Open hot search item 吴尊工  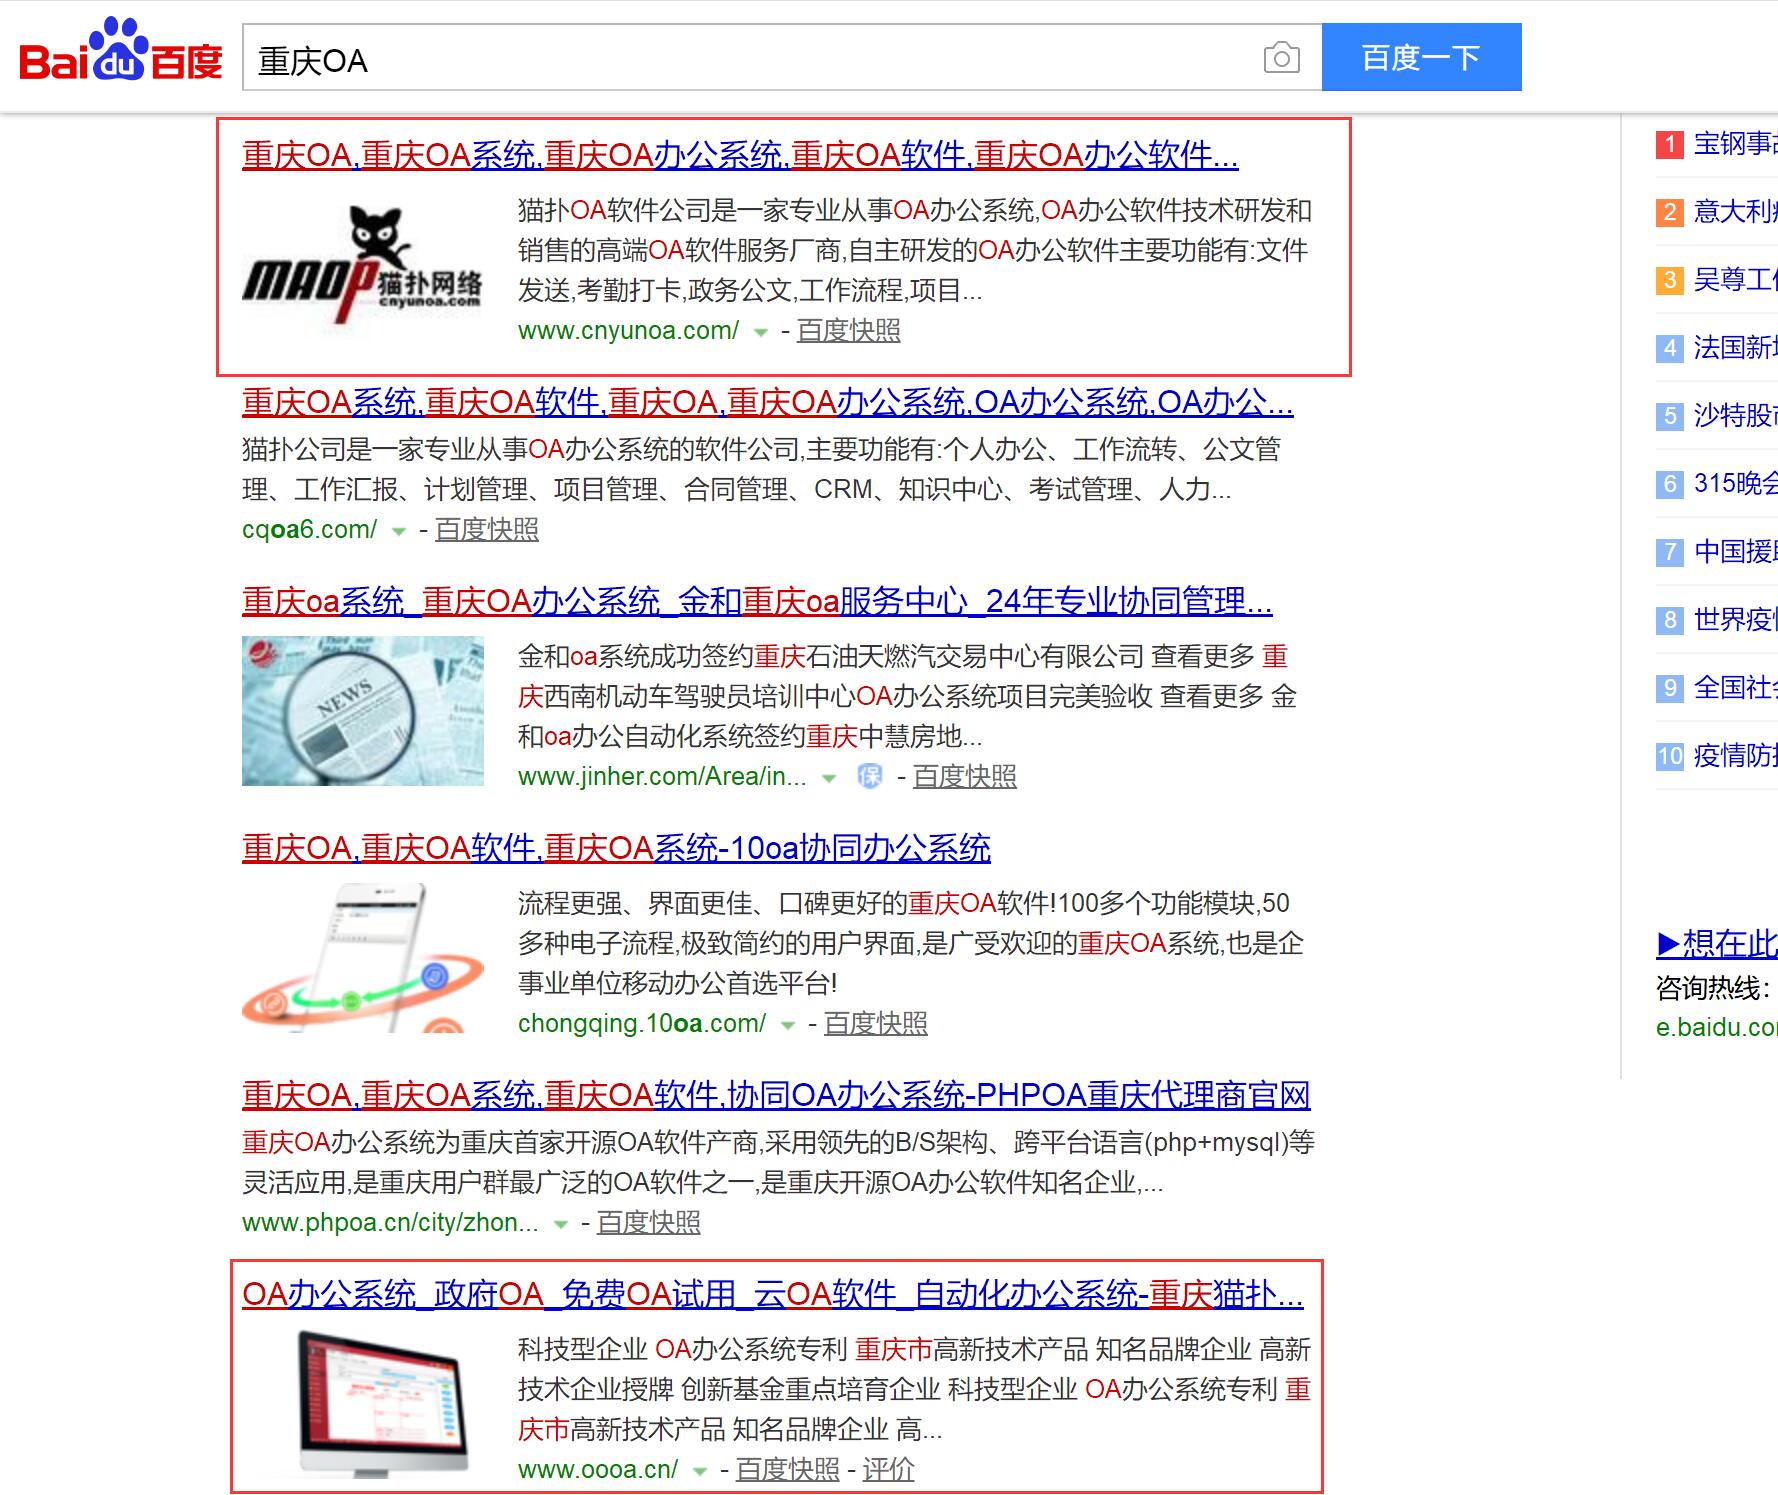coord(1735,280)
